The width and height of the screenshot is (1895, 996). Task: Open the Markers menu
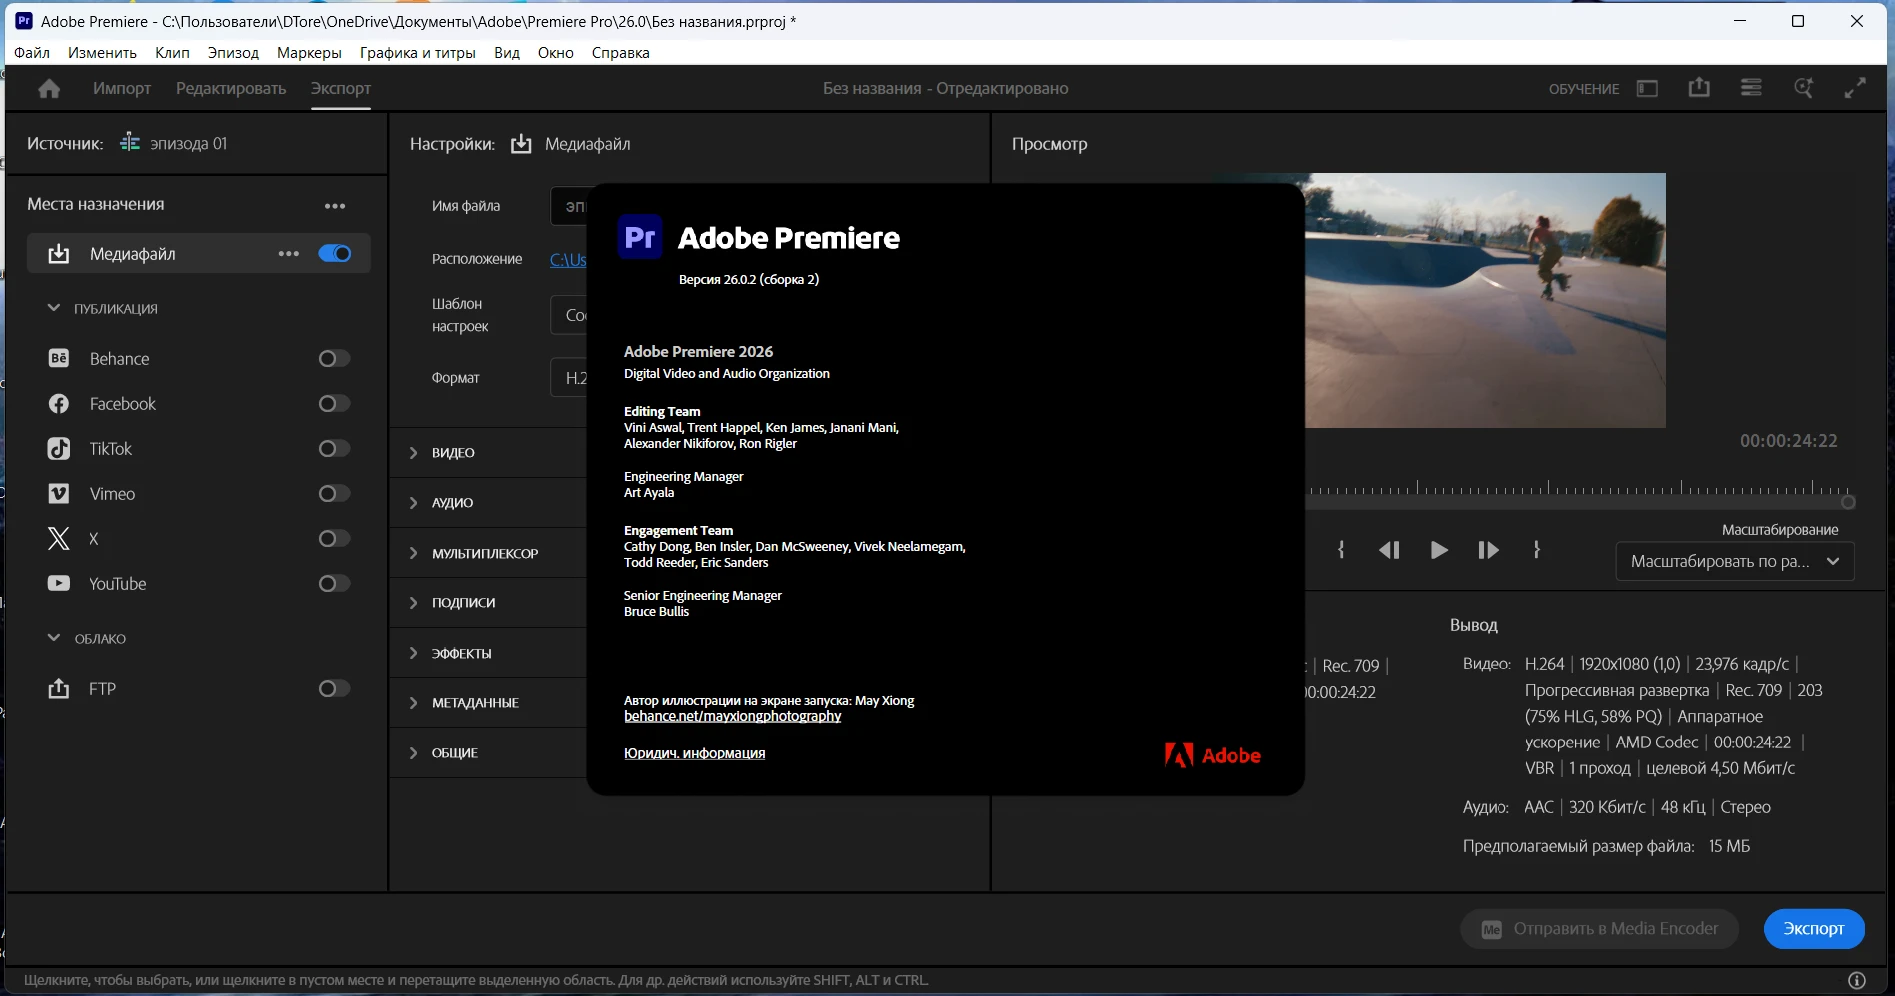[309, 53]
